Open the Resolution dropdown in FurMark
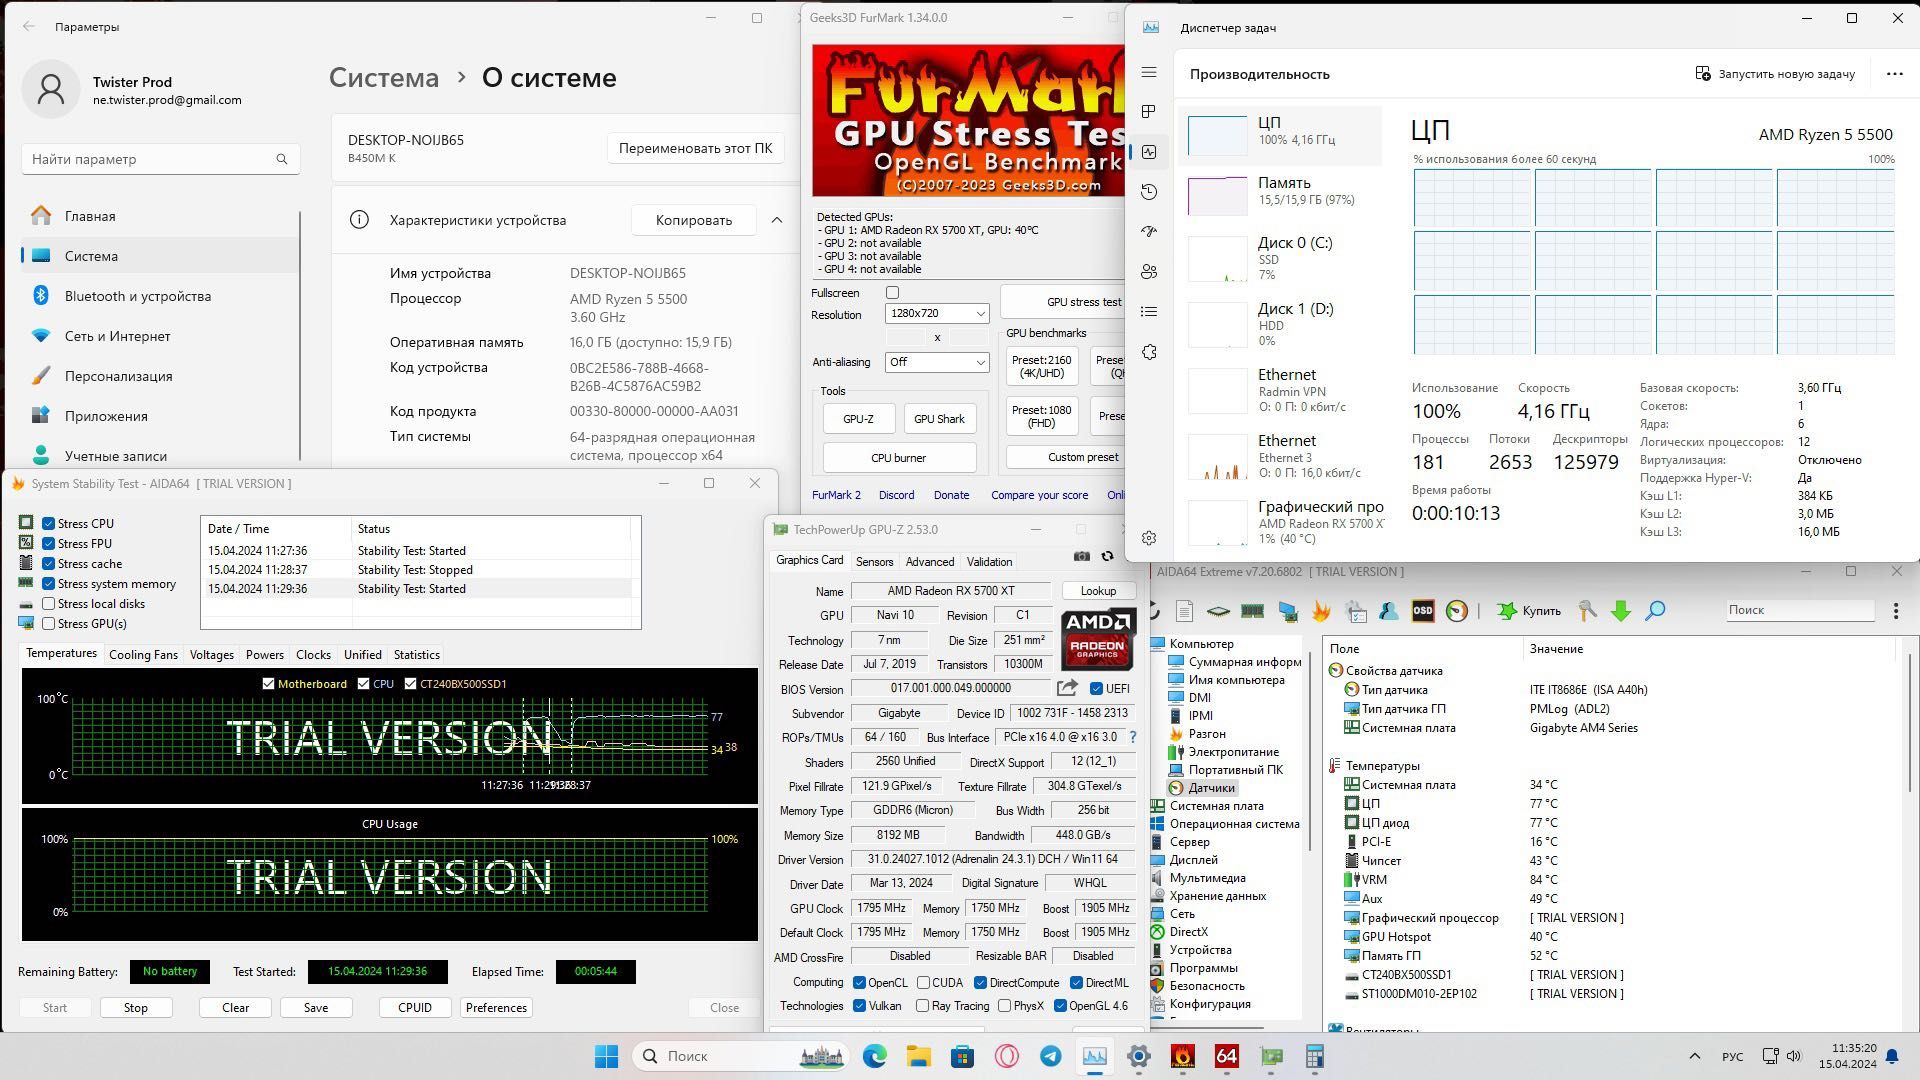This screenshot has width=1920, height=1080. pyautogui.click(x=937, y=313)
